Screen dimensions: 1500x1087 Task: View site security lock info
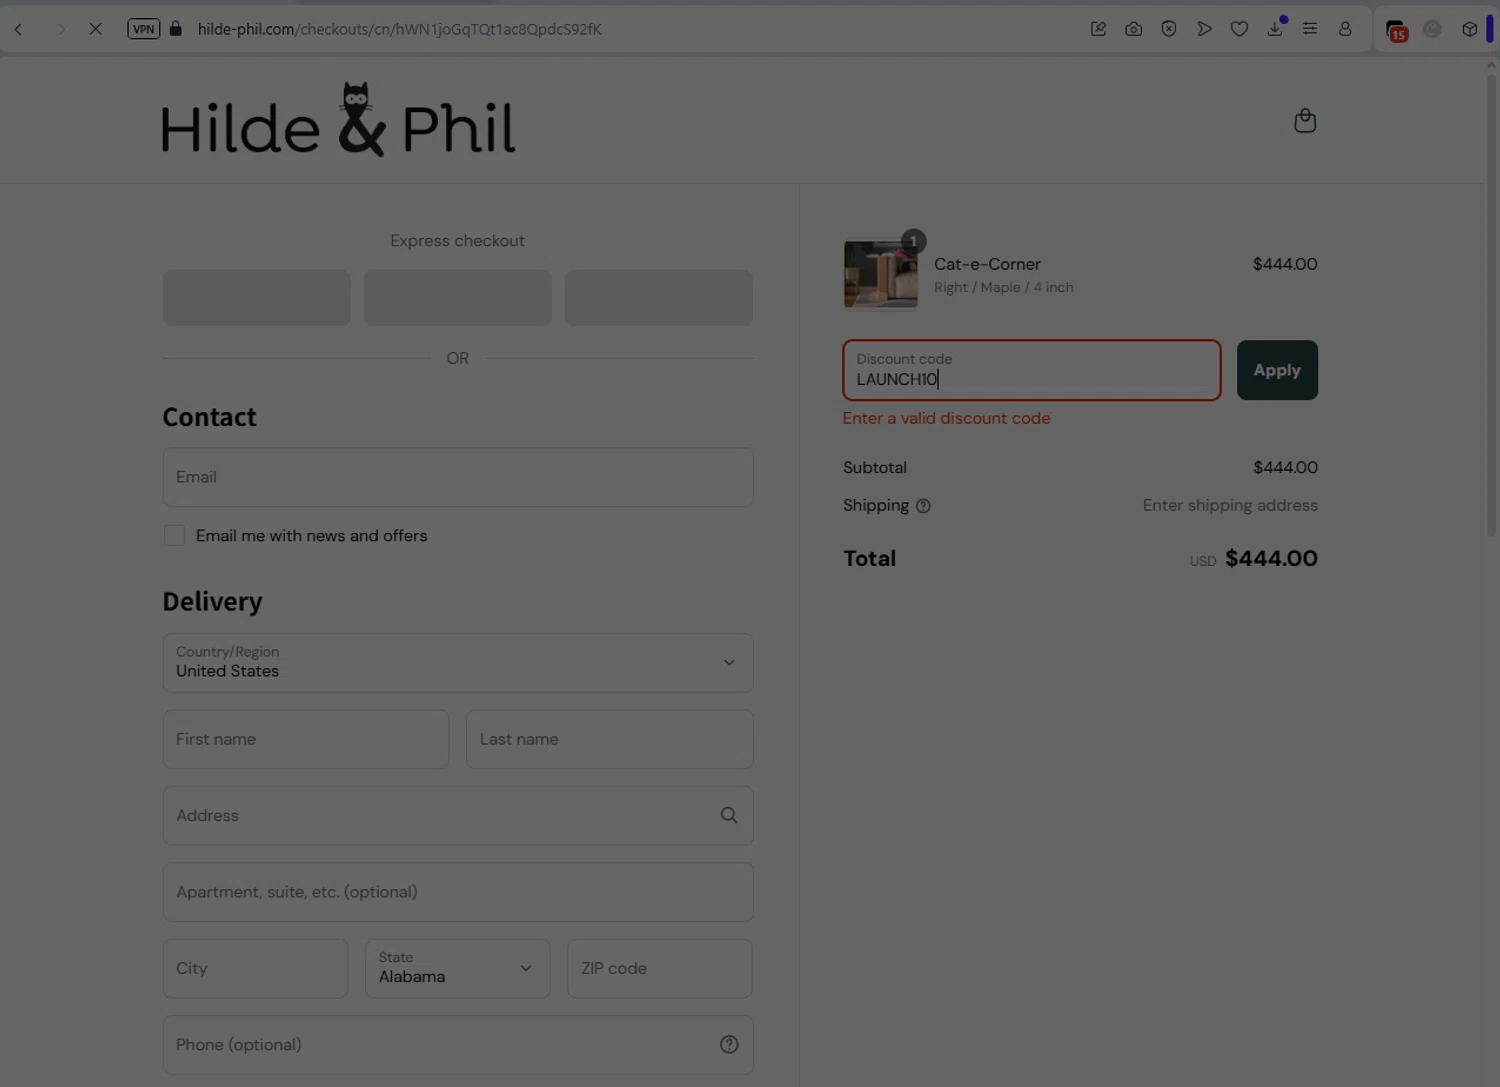click(x=176, y=29)
